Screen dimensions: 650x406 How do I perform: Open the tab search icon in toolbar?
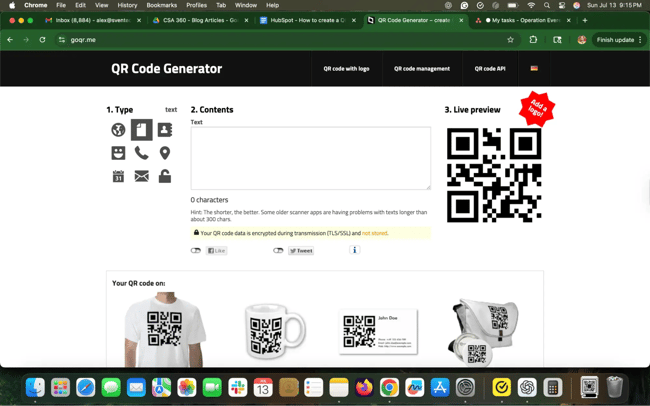click(x=557, y=40)
